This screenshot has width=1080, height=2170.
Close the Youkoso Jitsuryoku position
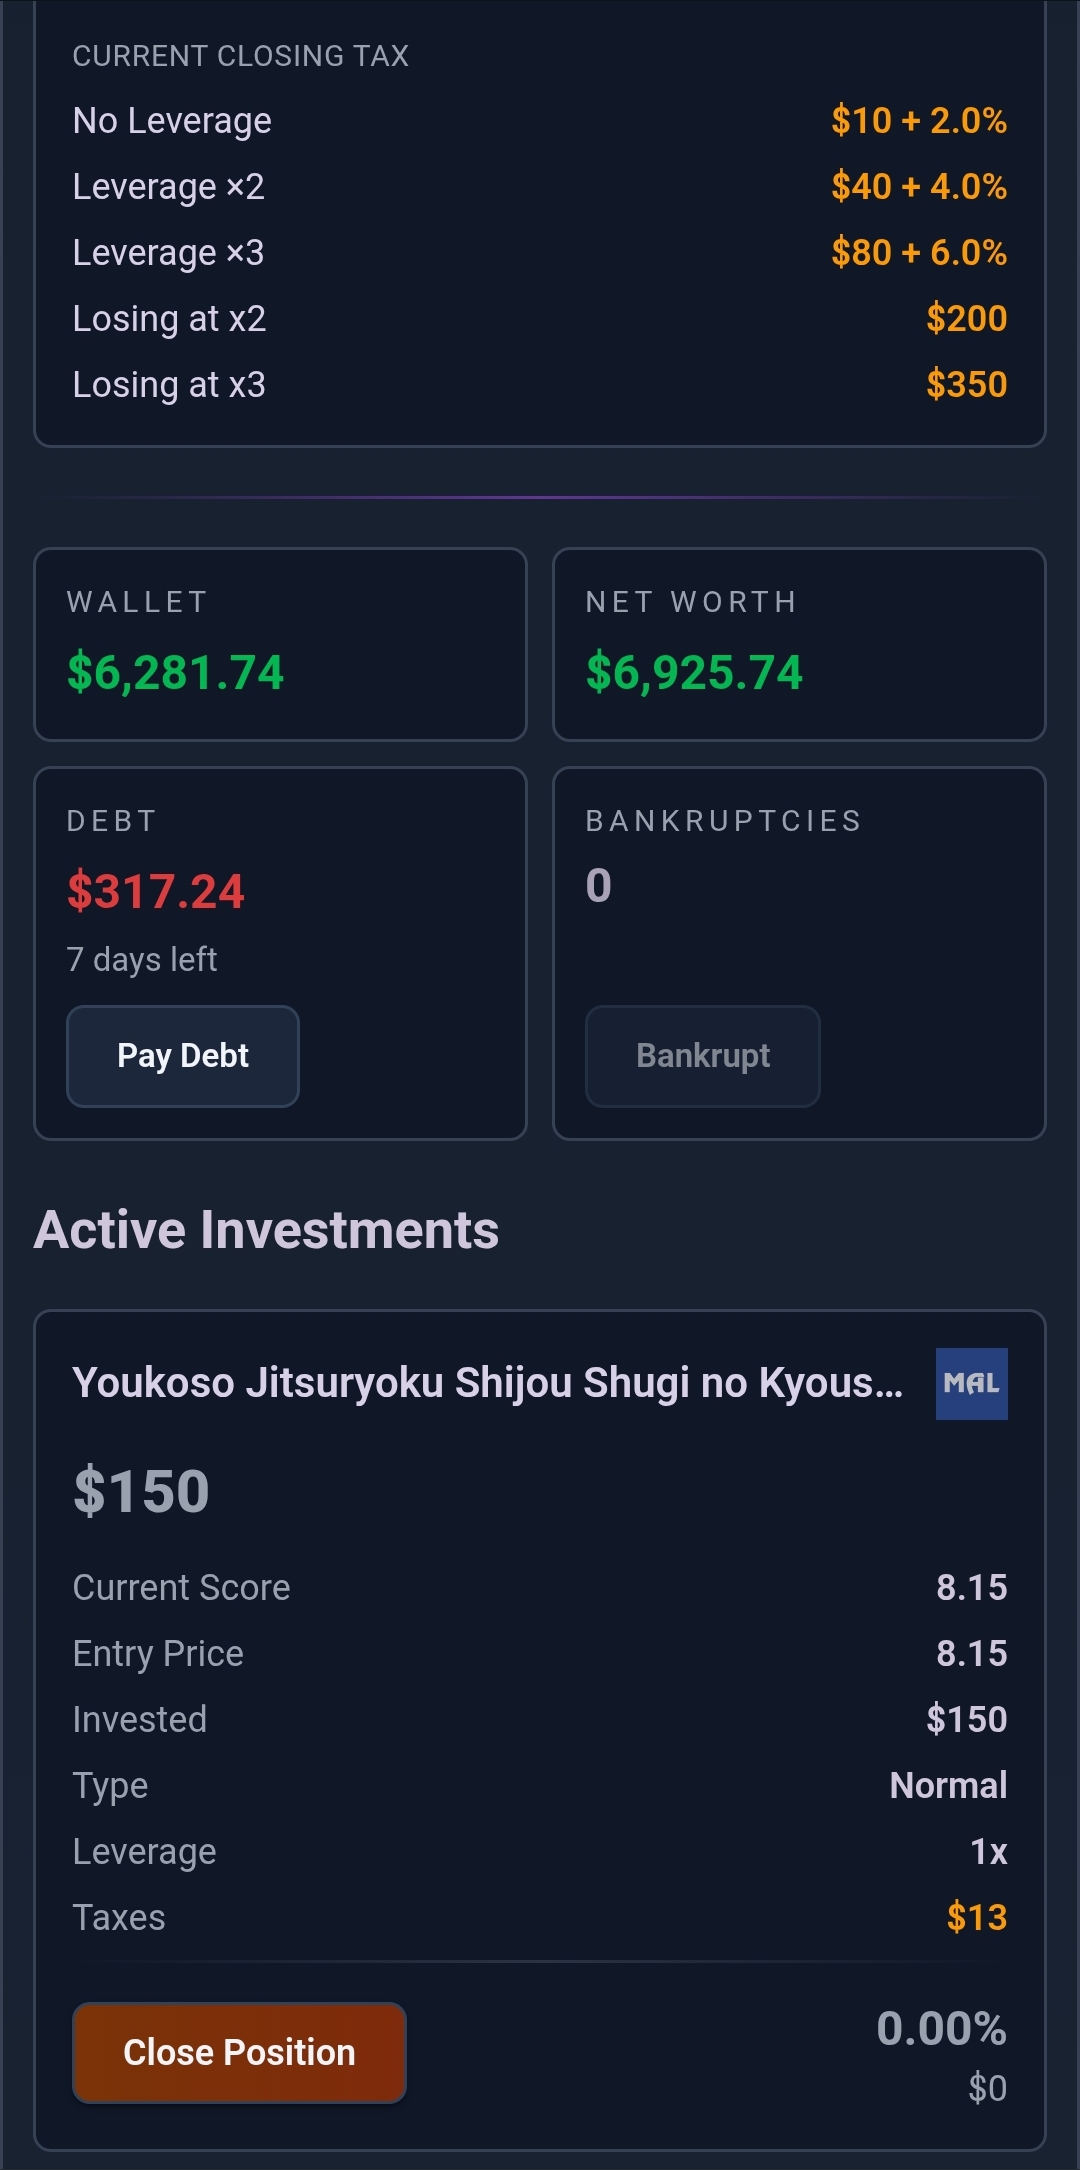point(239,2052)
